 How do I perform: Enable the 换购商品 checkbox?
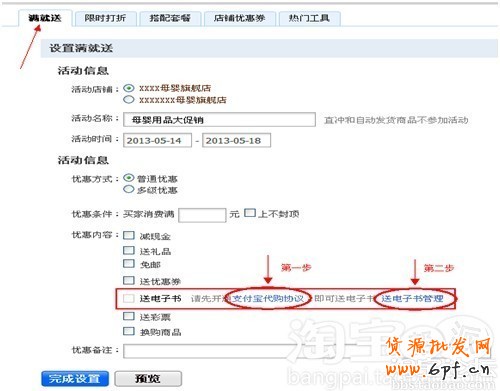click(x=129, y=331)
